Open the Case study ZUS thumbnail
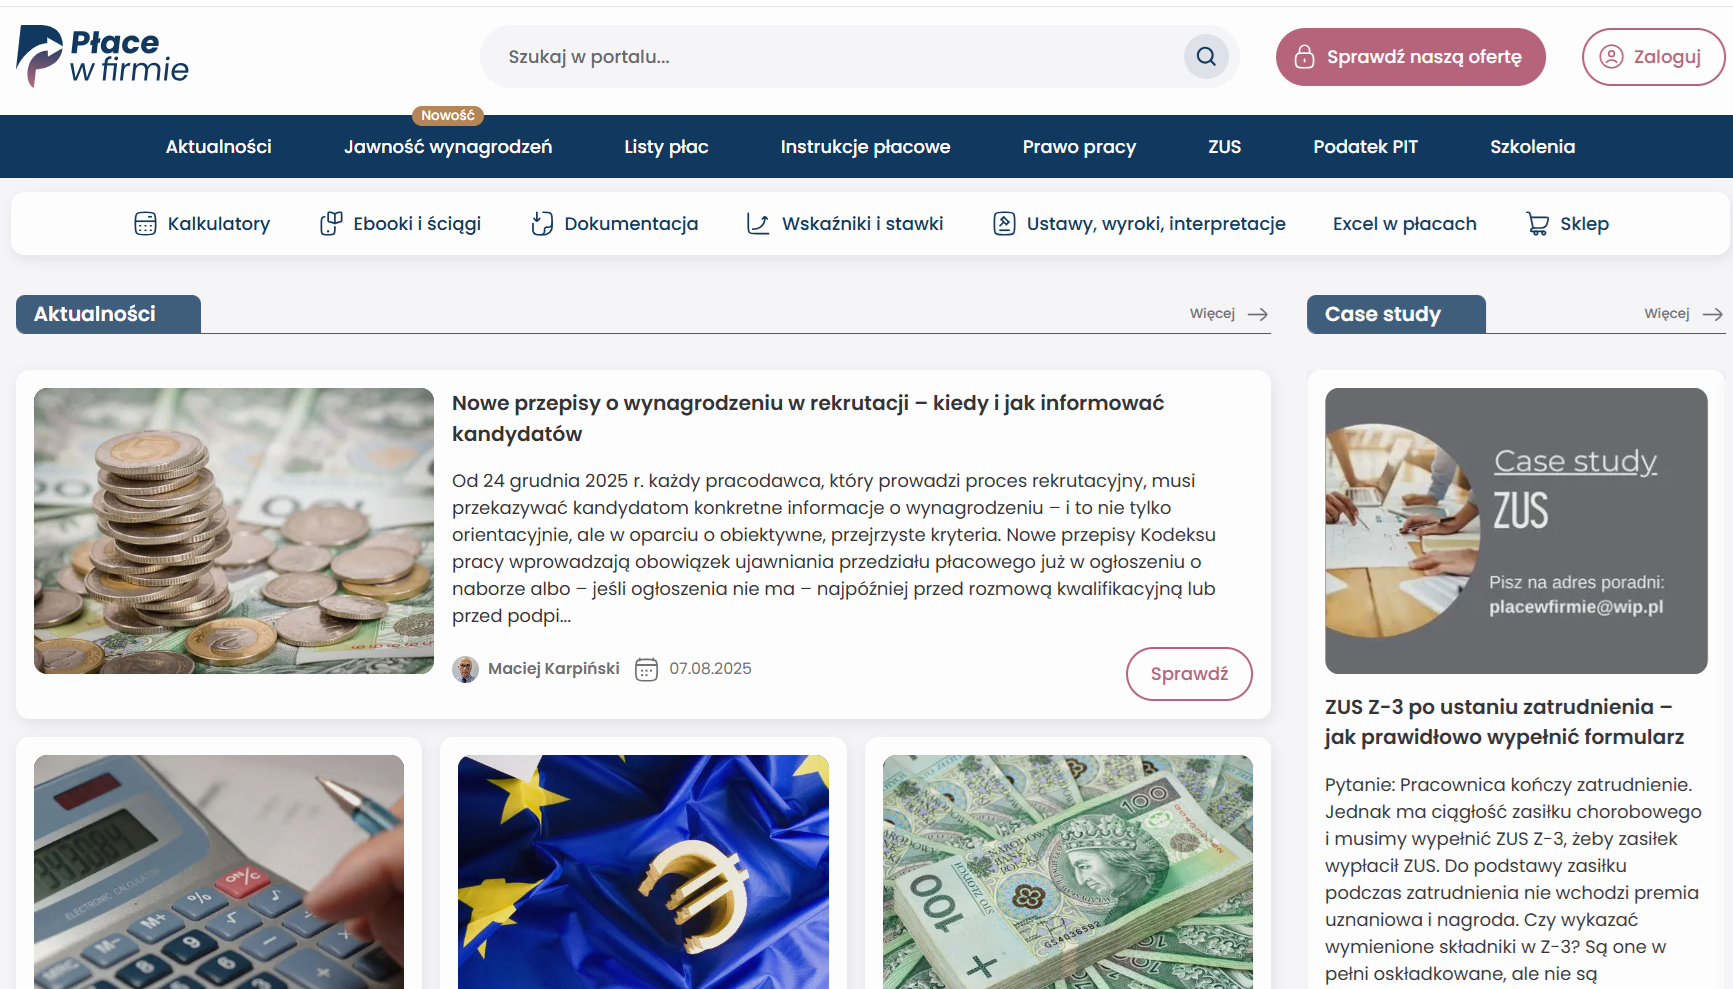Image resolution: width=1733 pixels, height=989 pixels. coord(1516,531)
